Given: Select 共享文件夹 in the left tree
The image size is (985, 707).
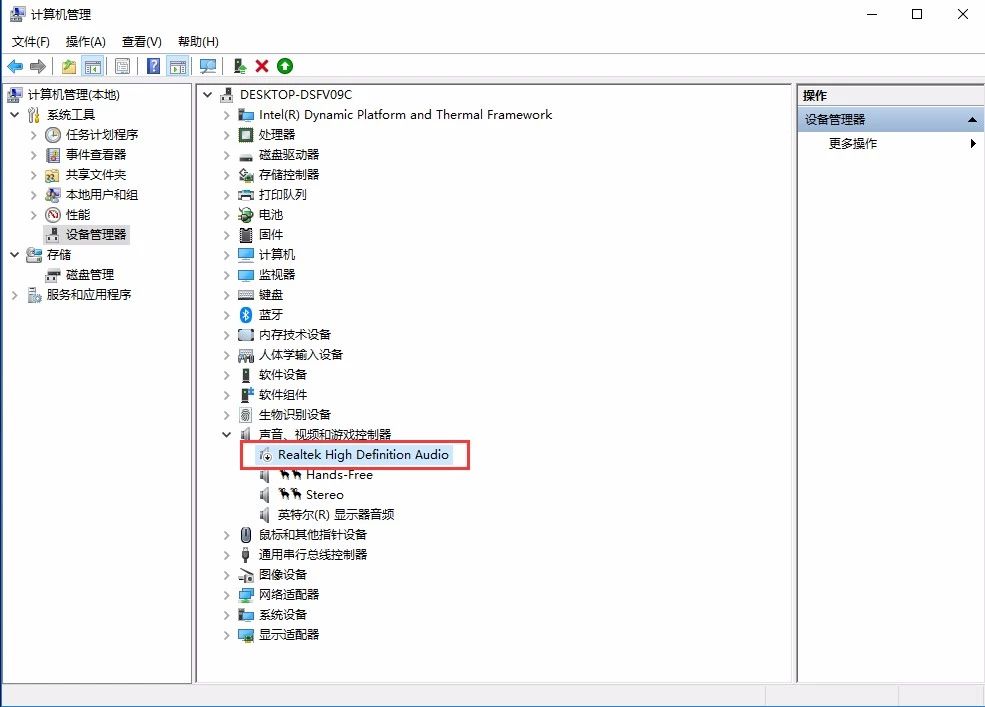Looking at the screenshot, I should (x=95, y=175).
